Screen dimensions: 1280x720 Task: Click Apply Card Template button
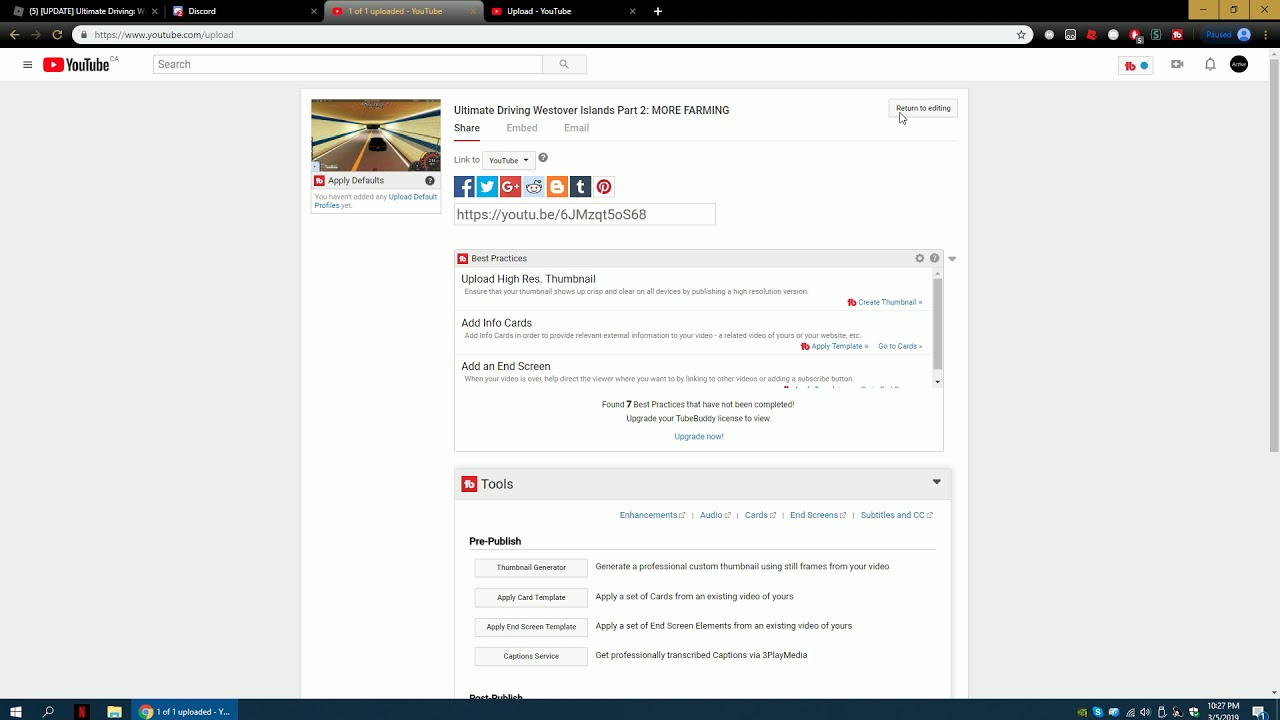[531, 597]
